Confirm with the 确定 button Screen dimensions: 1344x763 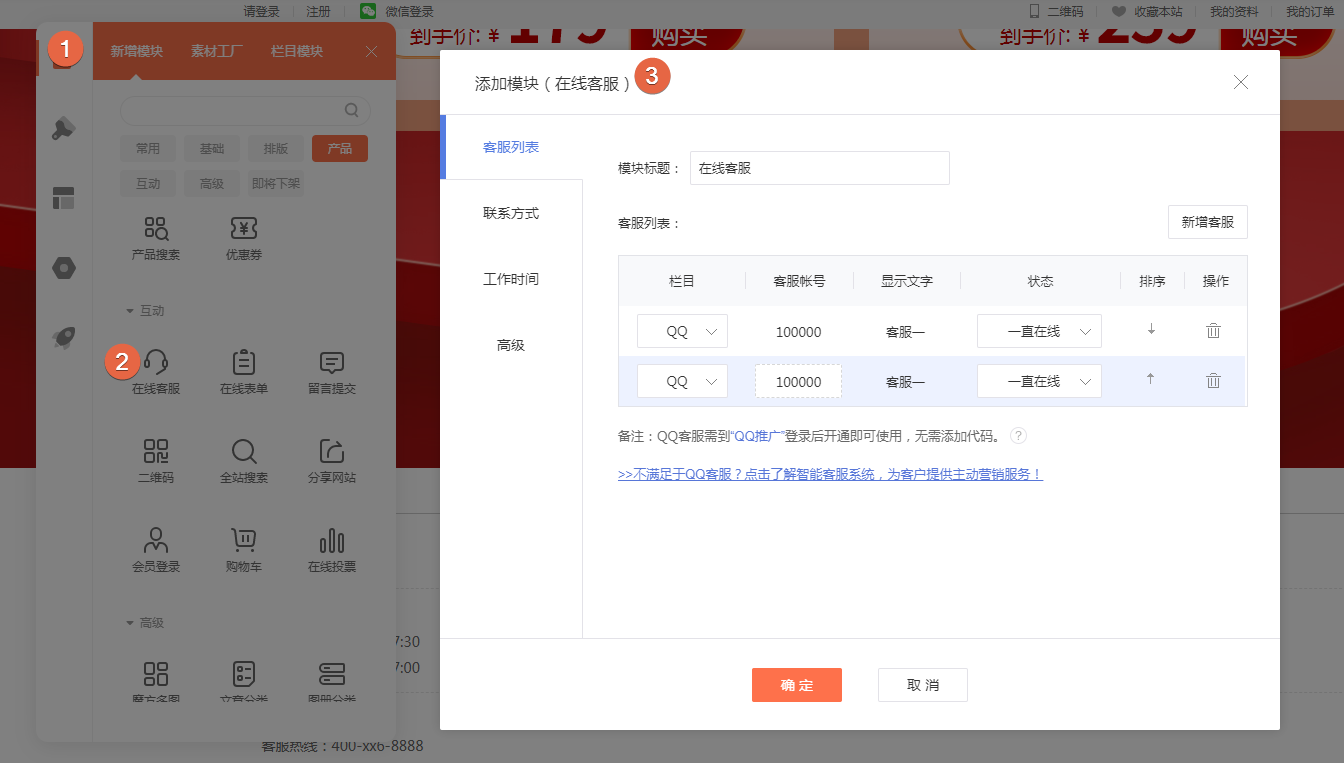797,685
